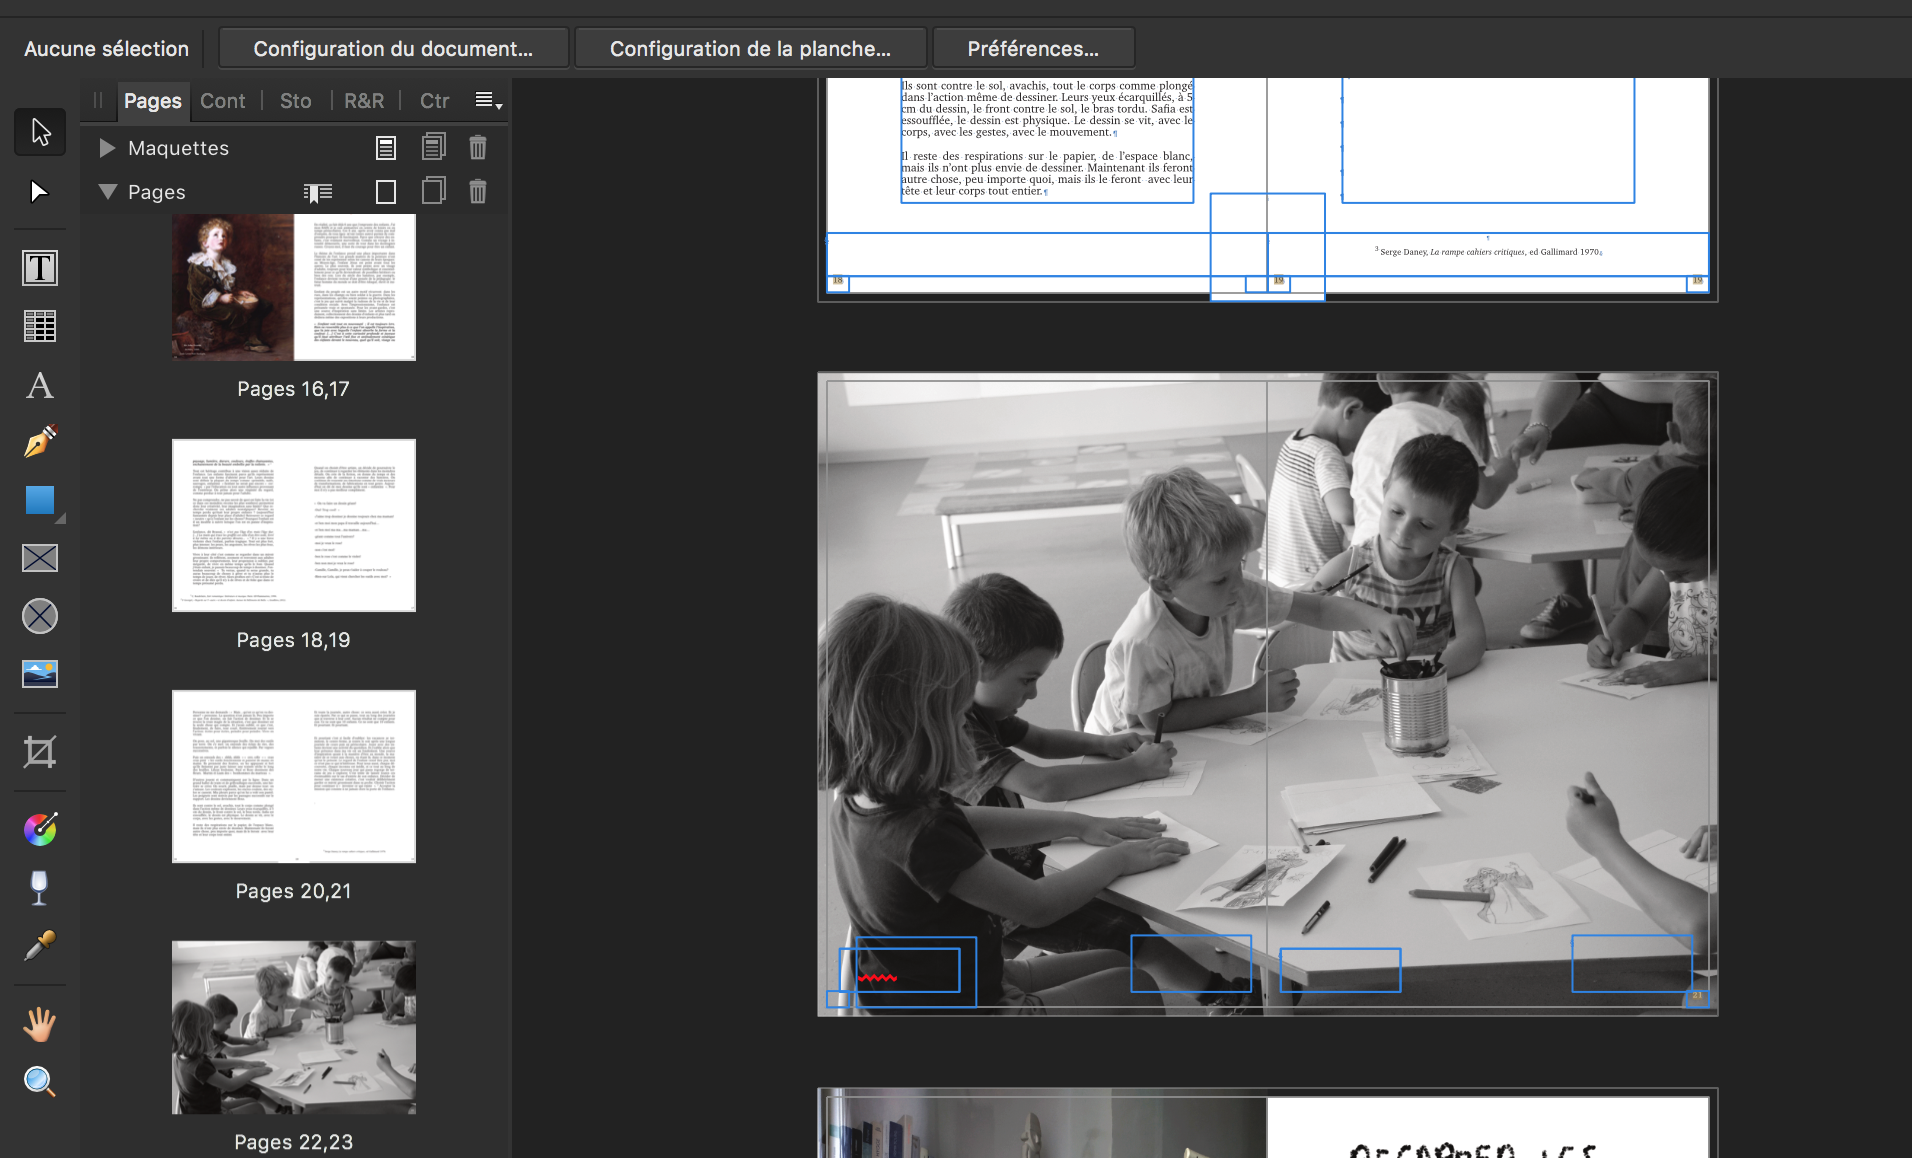Delete page via Pages row trash icon
The width and height of the screenshot is (1912, 1158).
478,192
